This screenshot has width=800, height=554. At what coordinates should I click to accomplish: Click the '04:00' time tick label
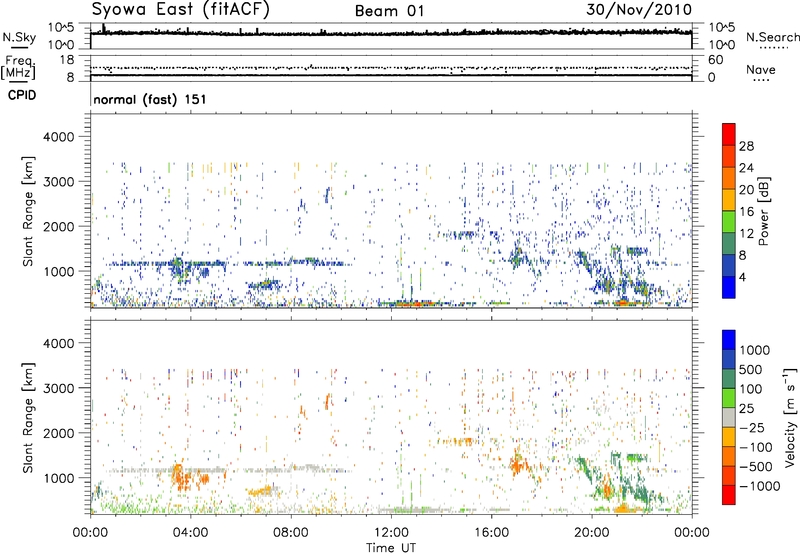pos(190,533)
